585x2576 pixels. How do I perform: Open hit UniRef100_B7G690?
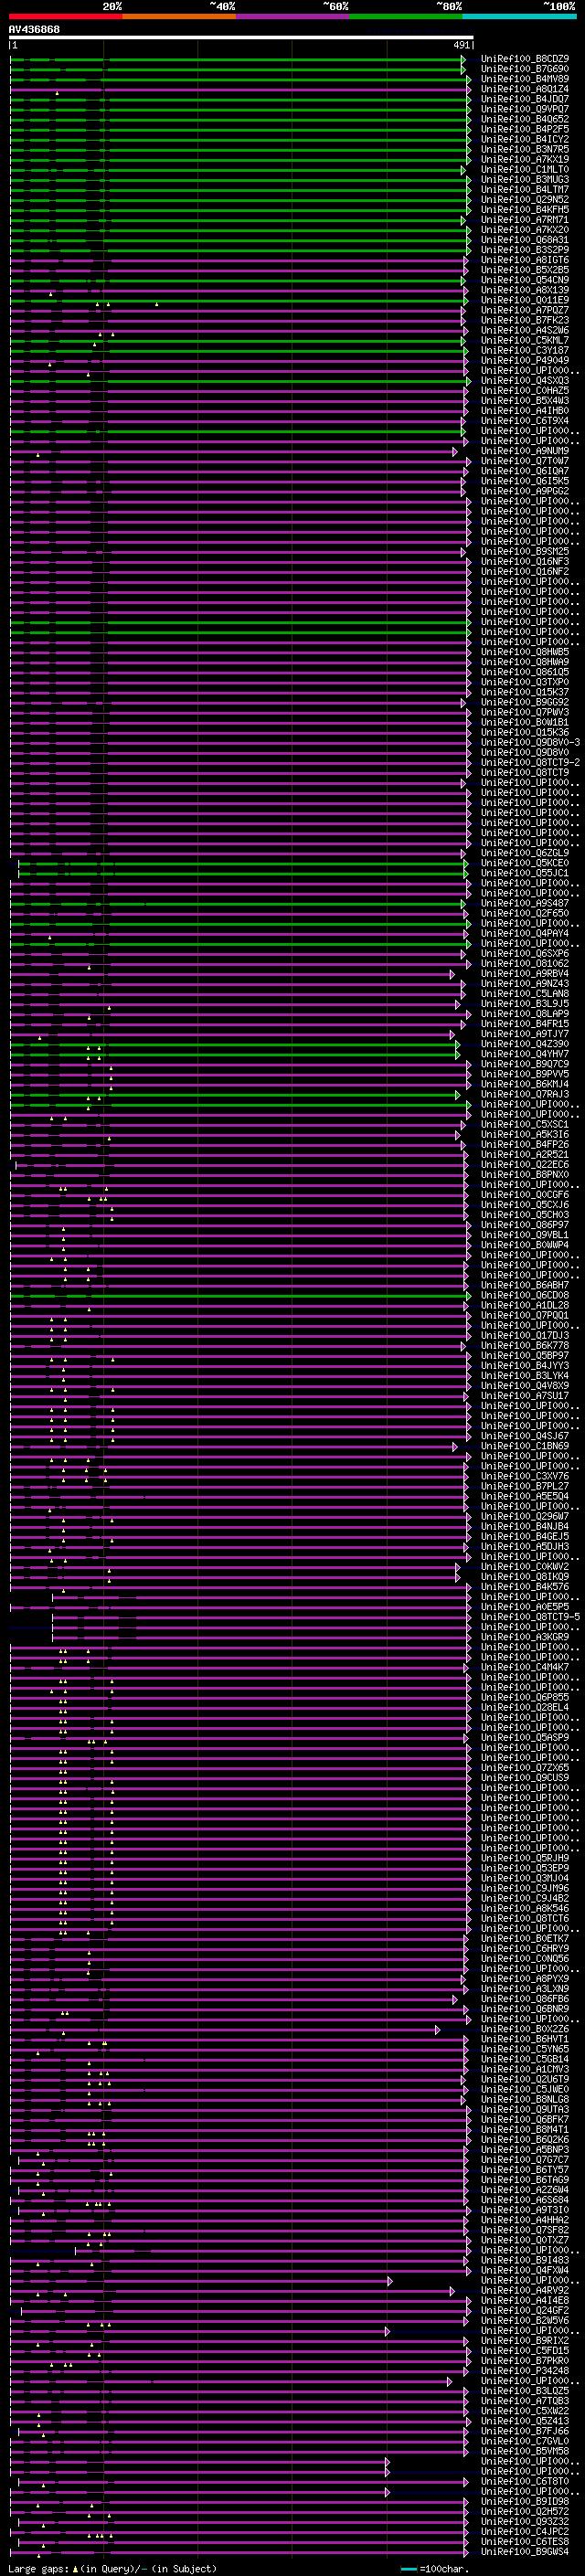(x=525, y=69)
